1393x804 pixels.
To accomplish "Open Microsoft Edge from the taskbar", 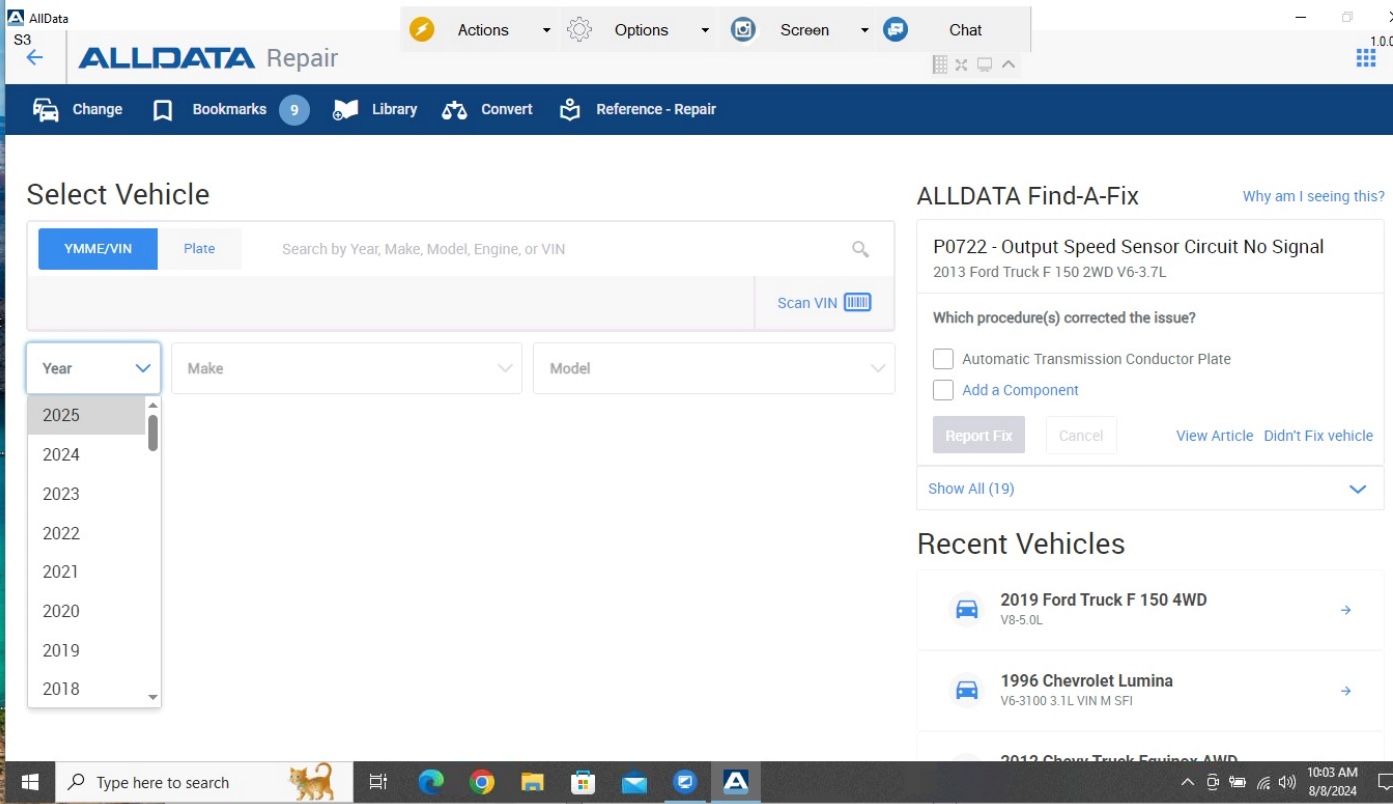I will point(431,783).
